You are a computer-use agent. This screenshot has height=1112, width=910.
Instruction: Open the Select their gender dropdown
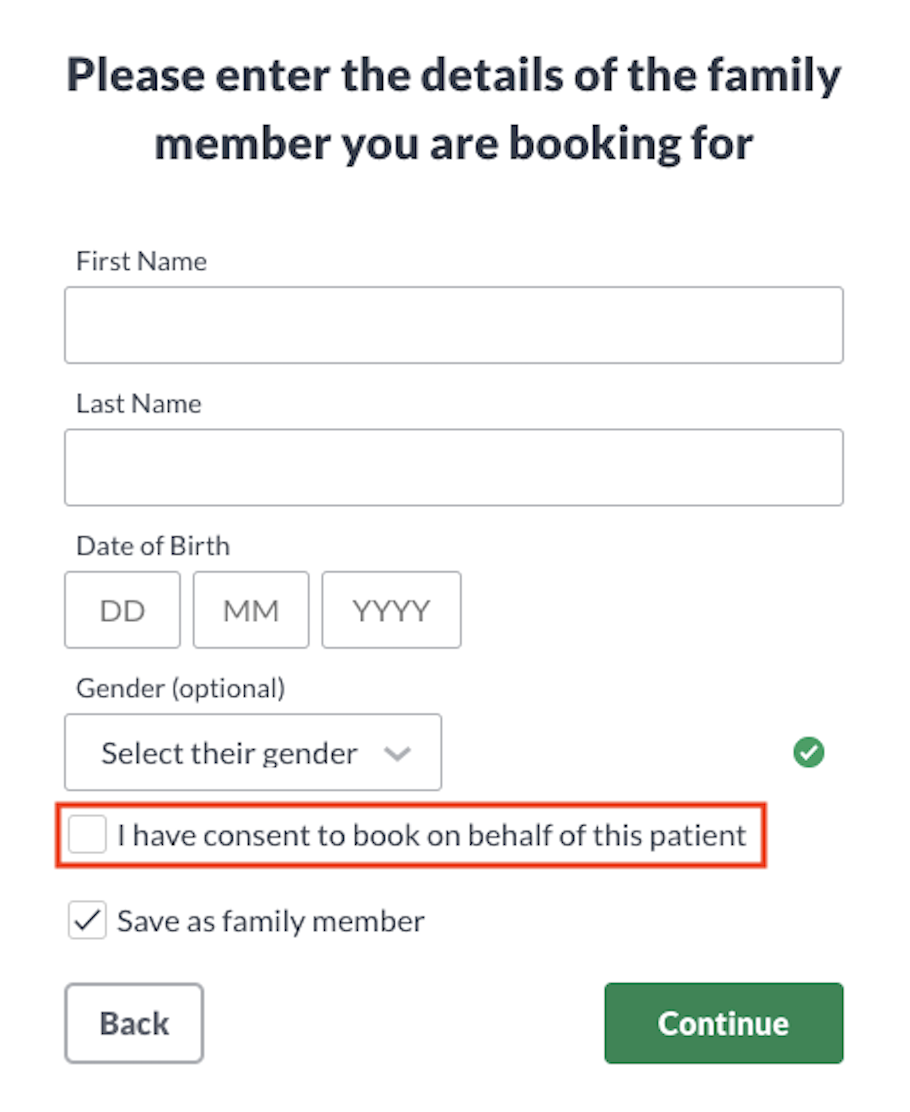pos(253,752)
